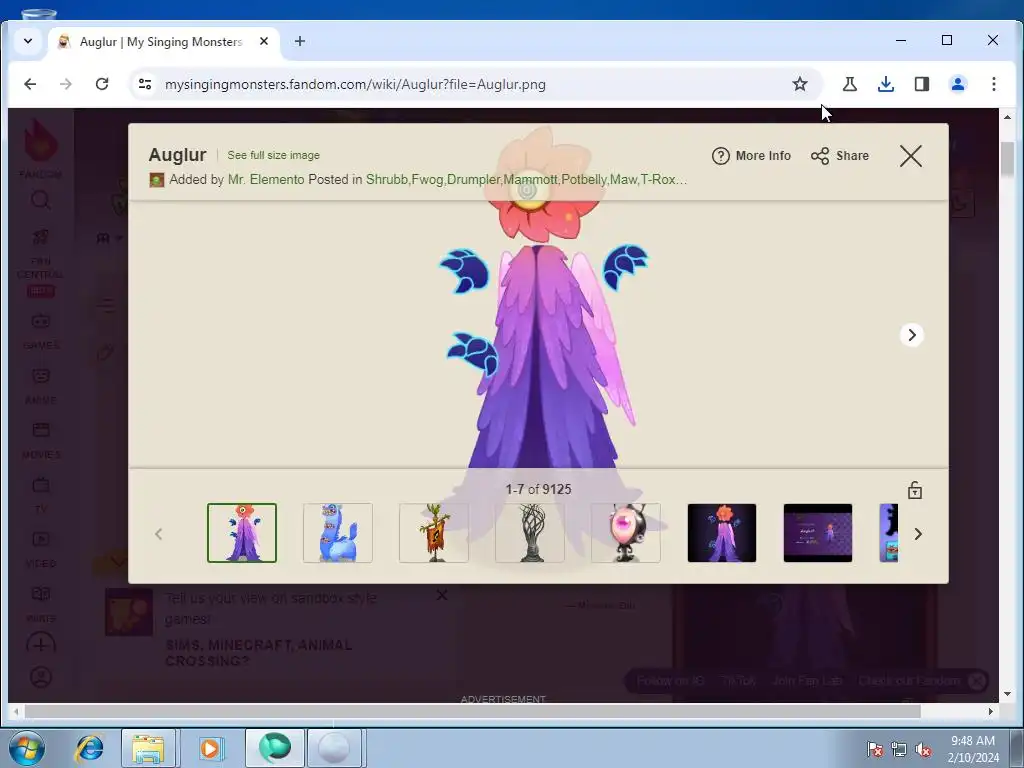Open the tab search dropdown
This screenshot has width=1024, height=768.
[28, 41]
